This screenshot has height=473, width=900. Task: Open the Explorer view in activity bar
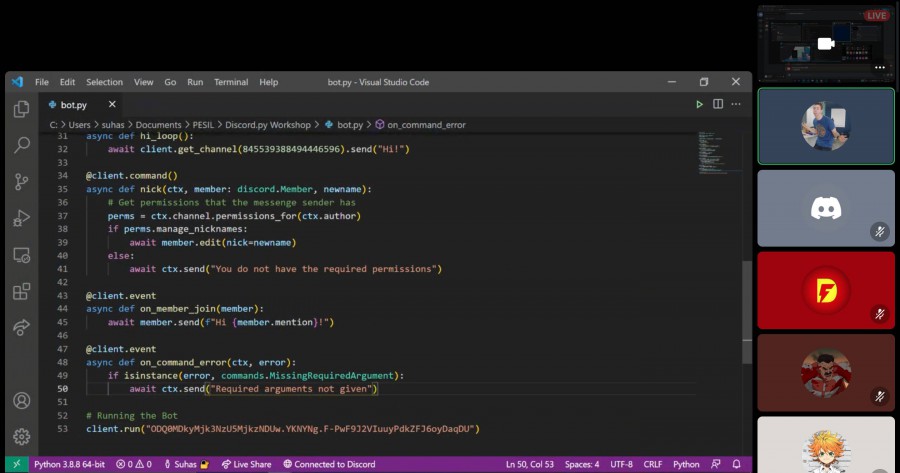click(x=21, y=109)
